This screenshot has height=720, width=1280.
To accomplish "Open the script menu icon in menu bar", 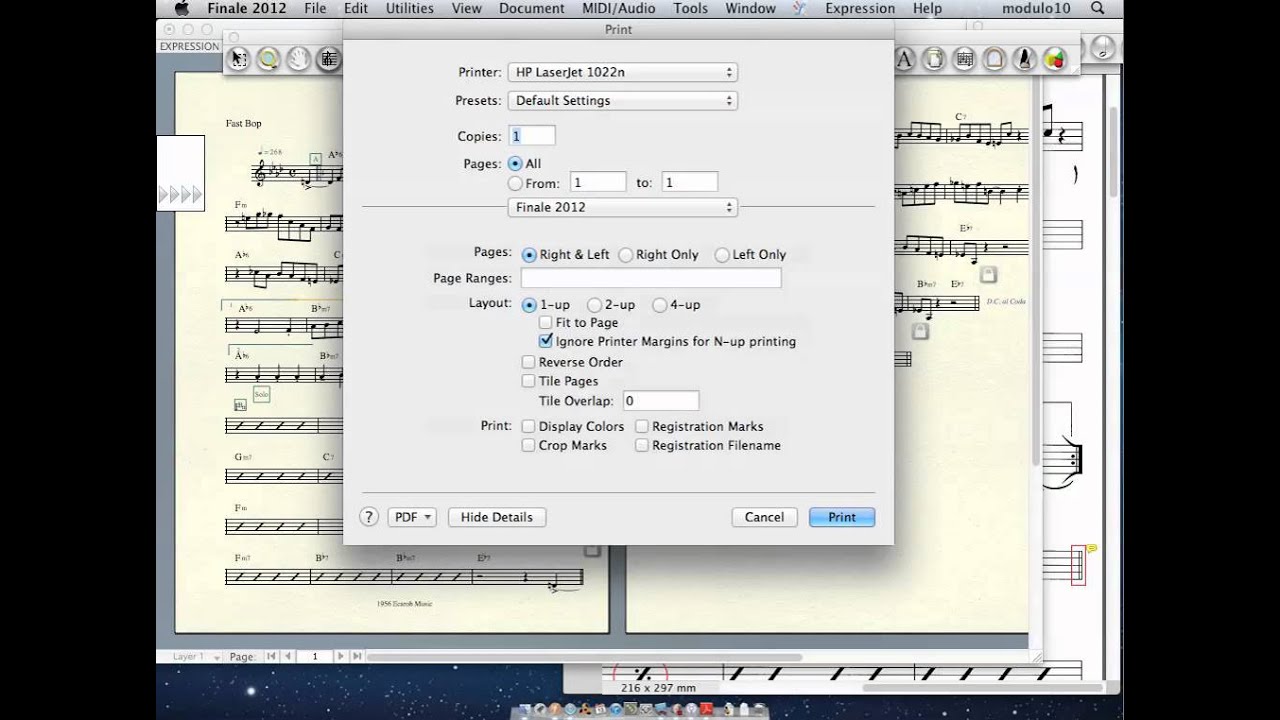I will 799,8.
